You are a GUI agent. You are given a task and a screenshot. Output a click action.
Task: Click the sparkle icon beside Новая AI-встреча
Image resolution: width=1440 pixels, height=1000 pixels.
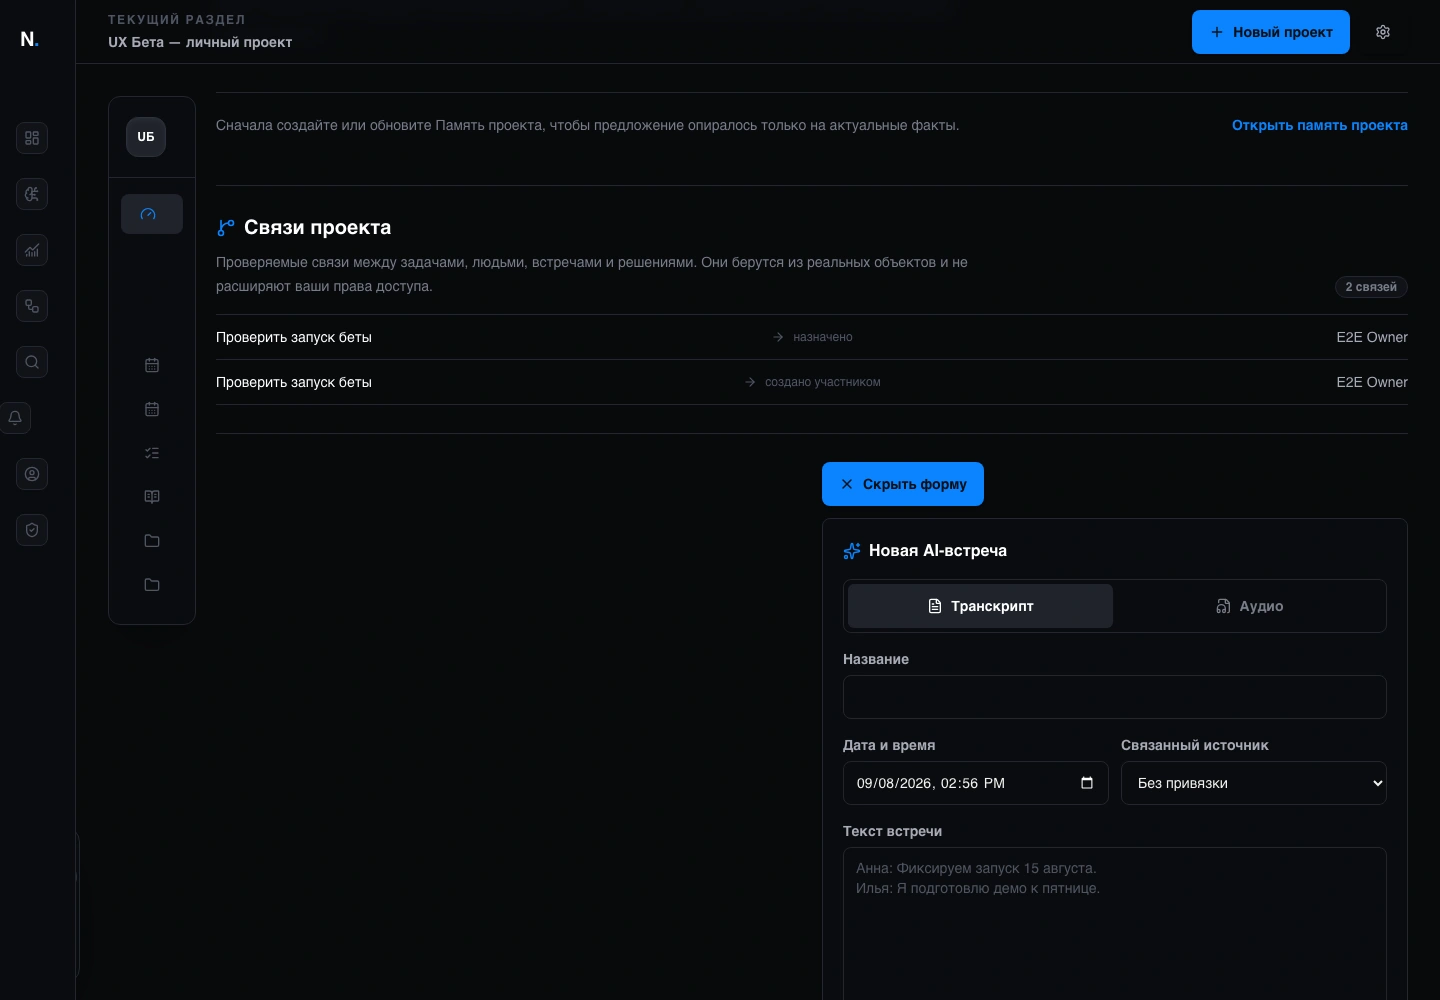(852, 551)
